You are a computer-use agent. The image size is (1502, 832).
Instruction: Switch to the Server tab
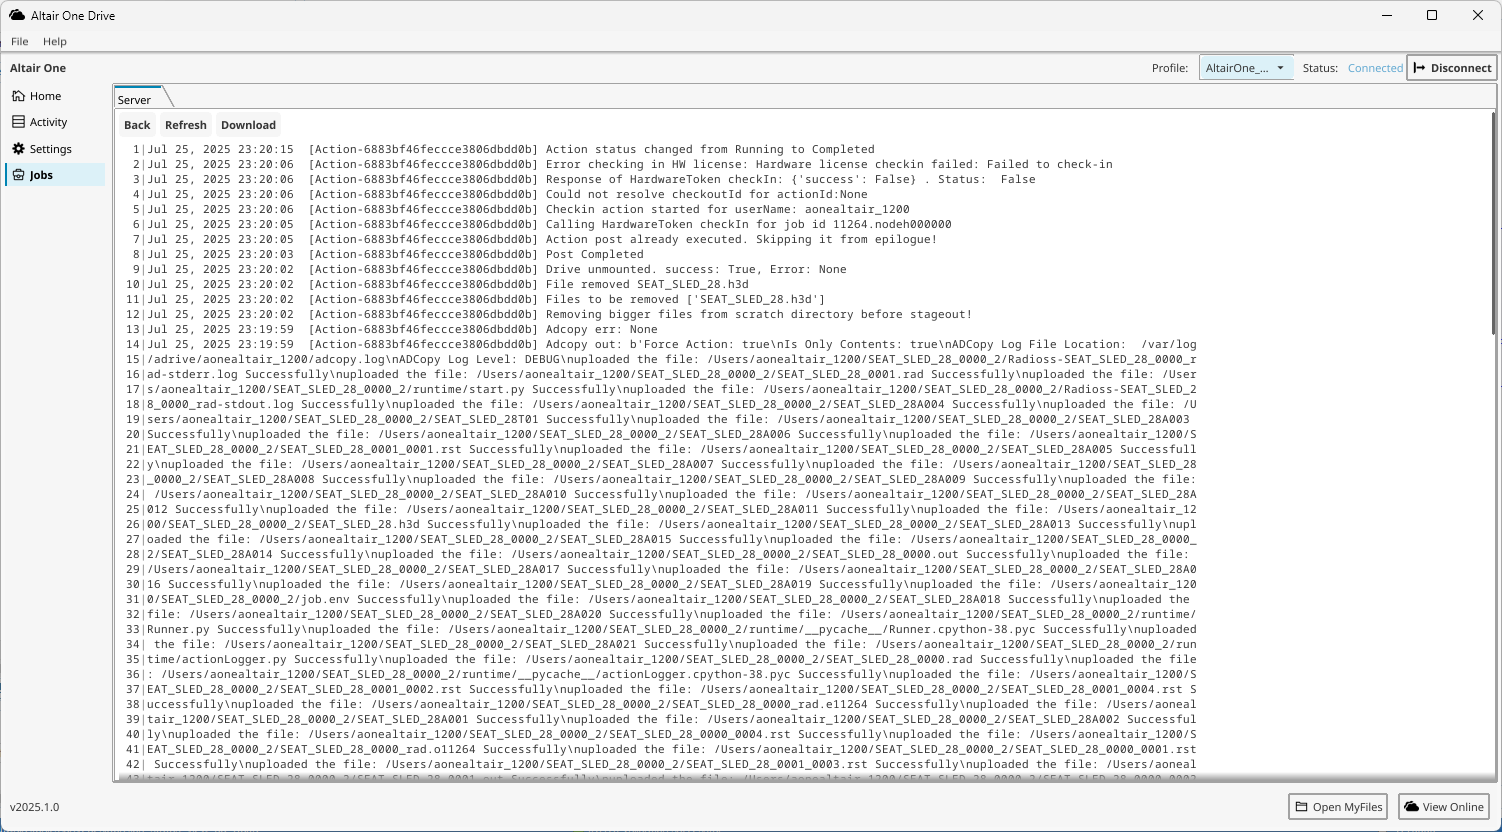135,99
